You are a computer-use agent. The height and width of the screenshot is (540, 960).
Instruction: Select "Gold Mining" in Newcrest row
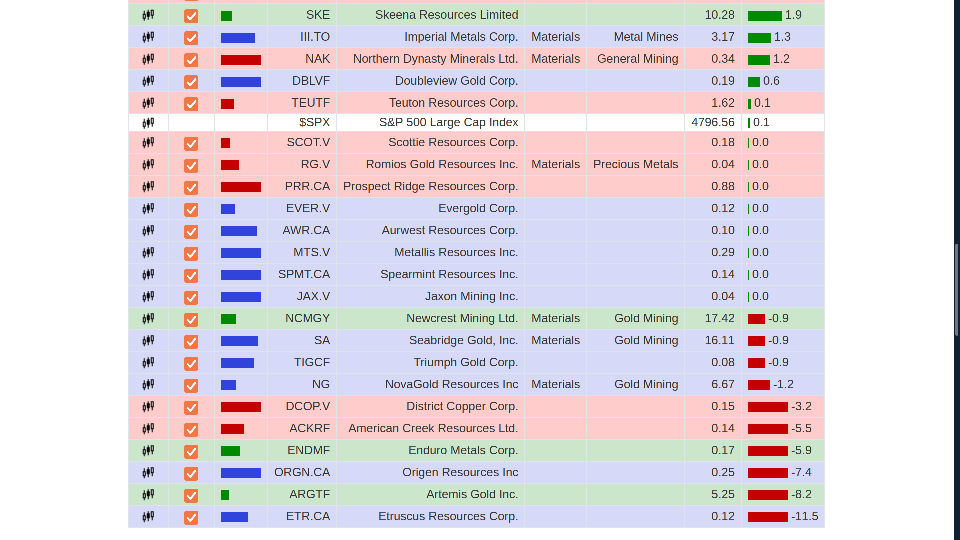(646, 318)
